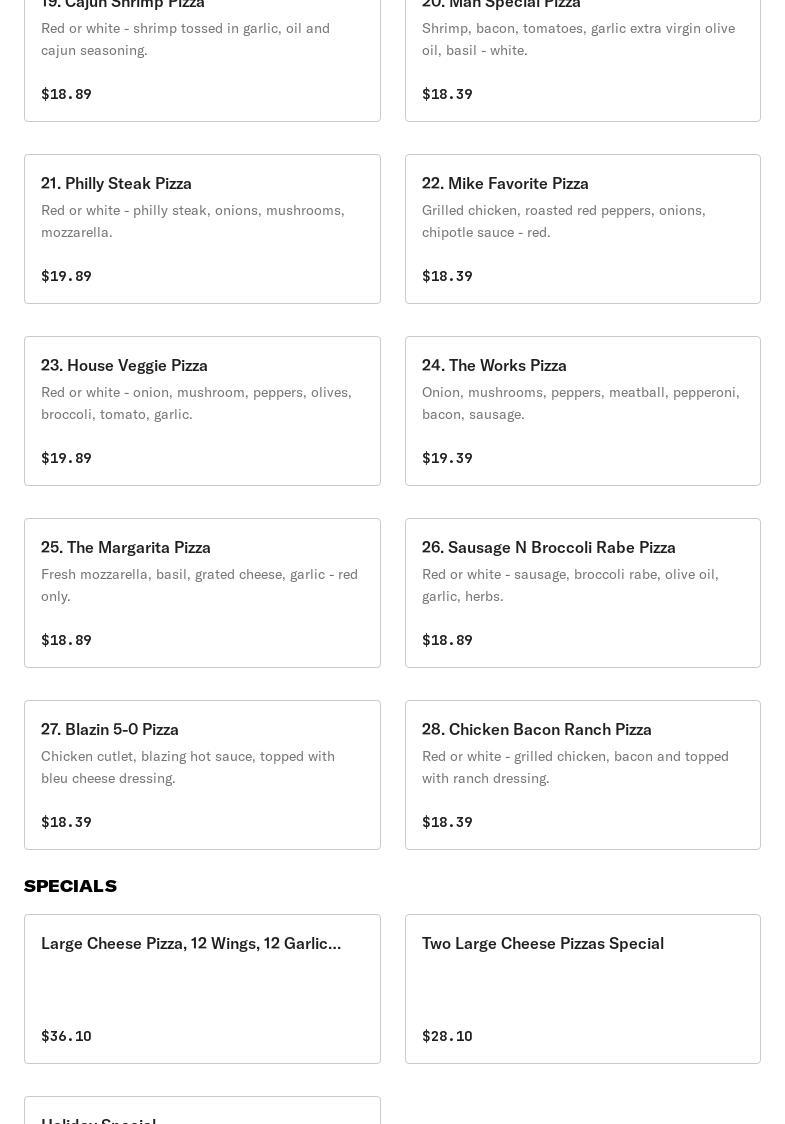Select 22. Mike Favorite Pizza card
Image resolution: width=785 pixels, height=1124 pixels.
582,229
